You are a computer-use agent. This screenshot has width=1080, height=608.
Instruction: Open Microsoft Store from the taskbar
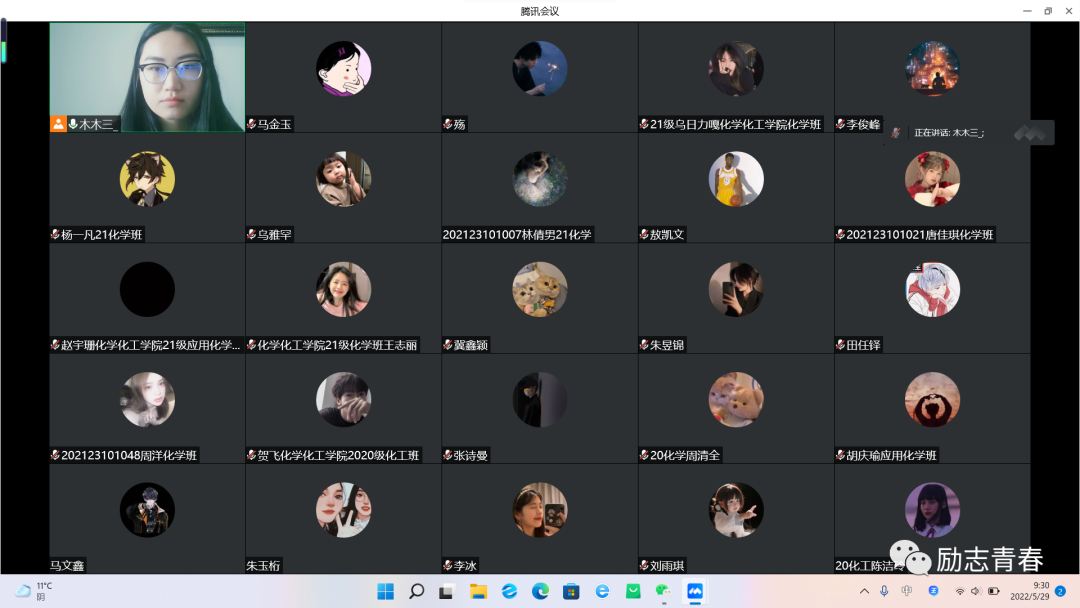point(571,591)
